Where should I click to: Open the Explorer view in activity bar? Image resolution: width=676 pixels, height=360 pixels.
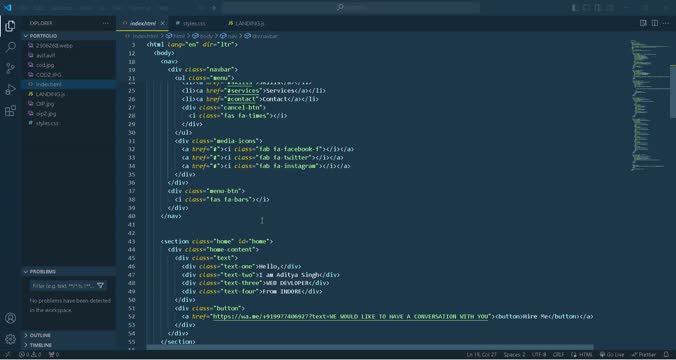pyautogui.click(x=10, y=26)
